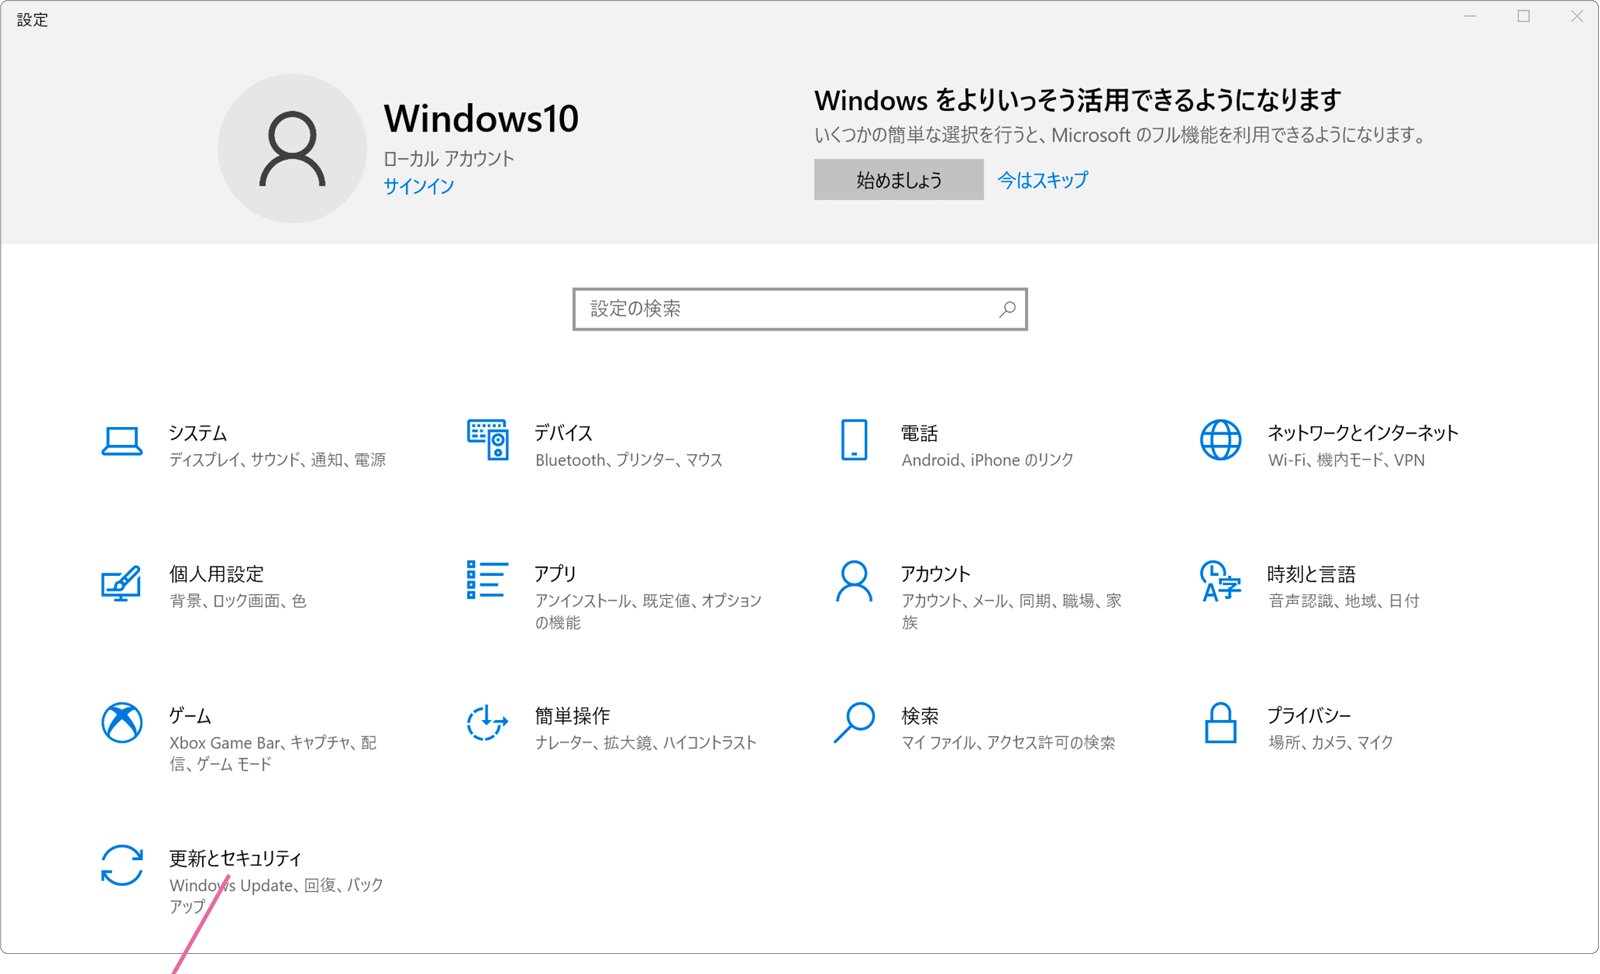Open the アプリ list icon

(x=487, y=580)
